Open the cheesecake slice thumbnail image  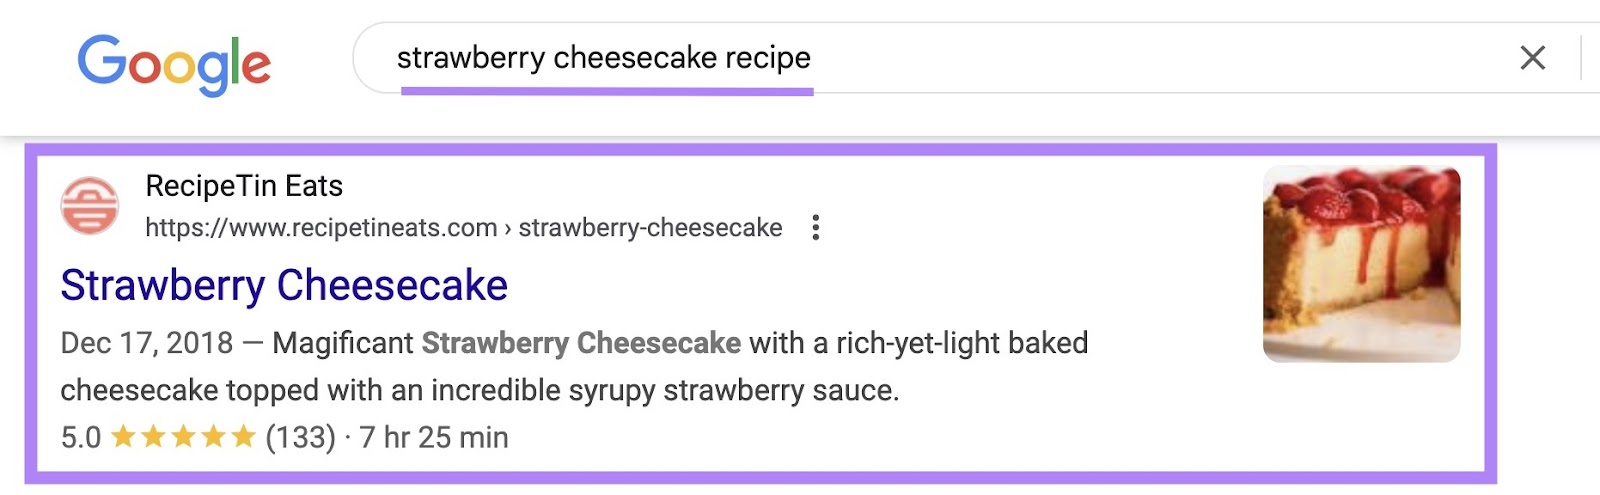(x=1361, y=264)
